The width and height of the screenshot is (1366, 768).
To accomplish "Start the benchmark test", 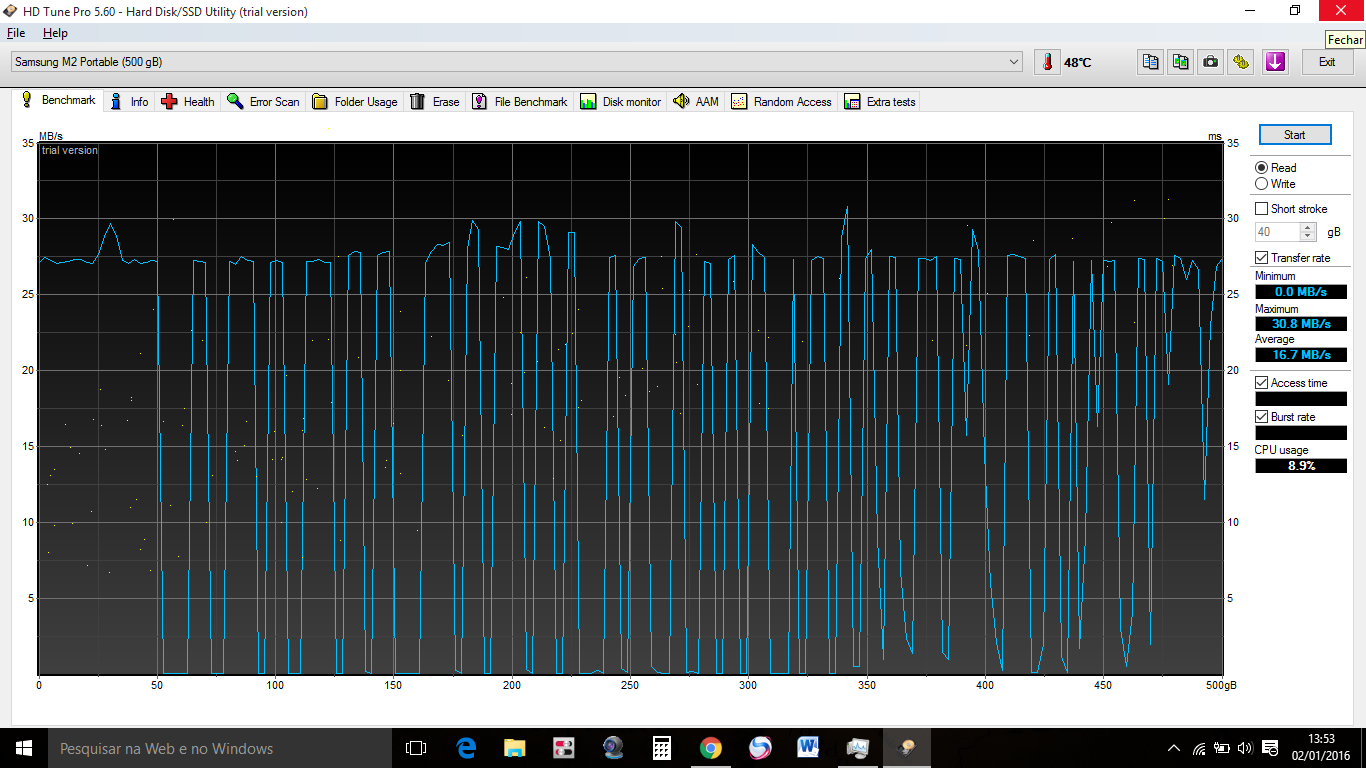I will point(1294,135).
